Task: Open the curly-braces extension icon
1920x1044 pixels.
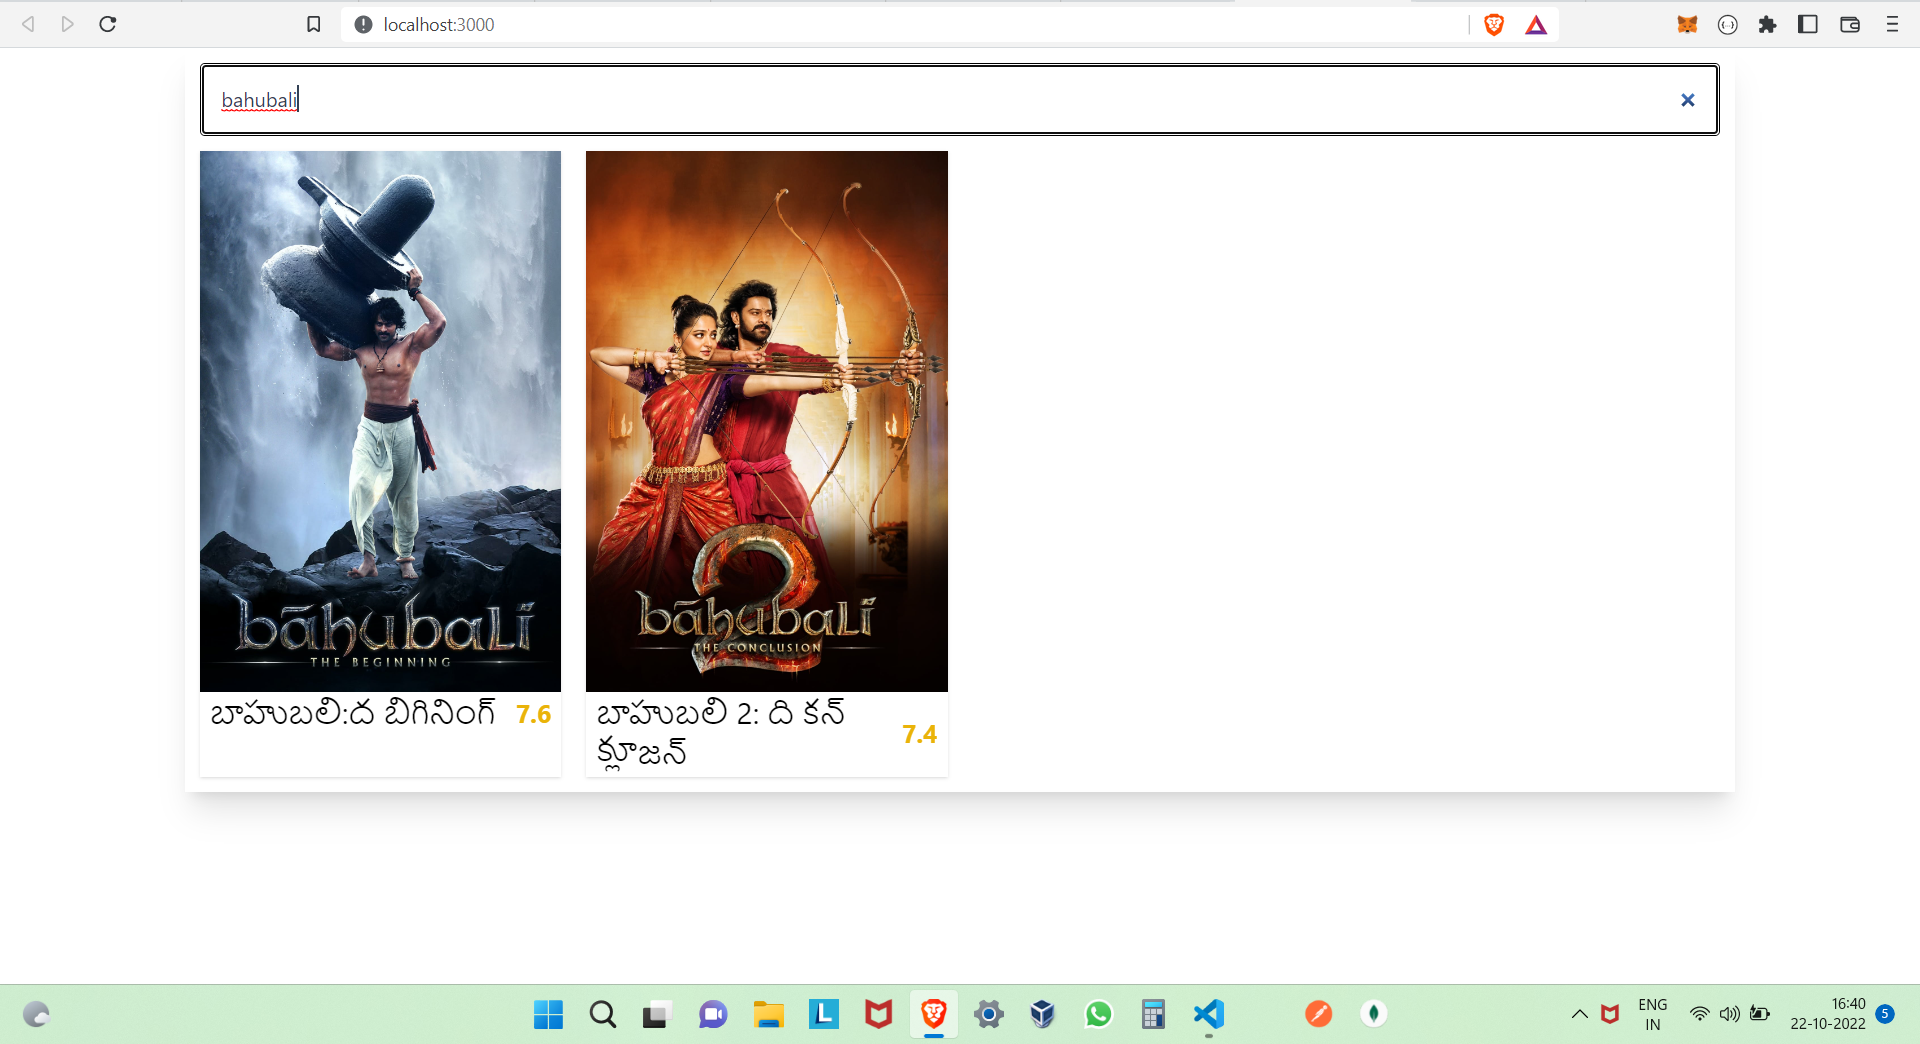Action: click(1727, 24)
